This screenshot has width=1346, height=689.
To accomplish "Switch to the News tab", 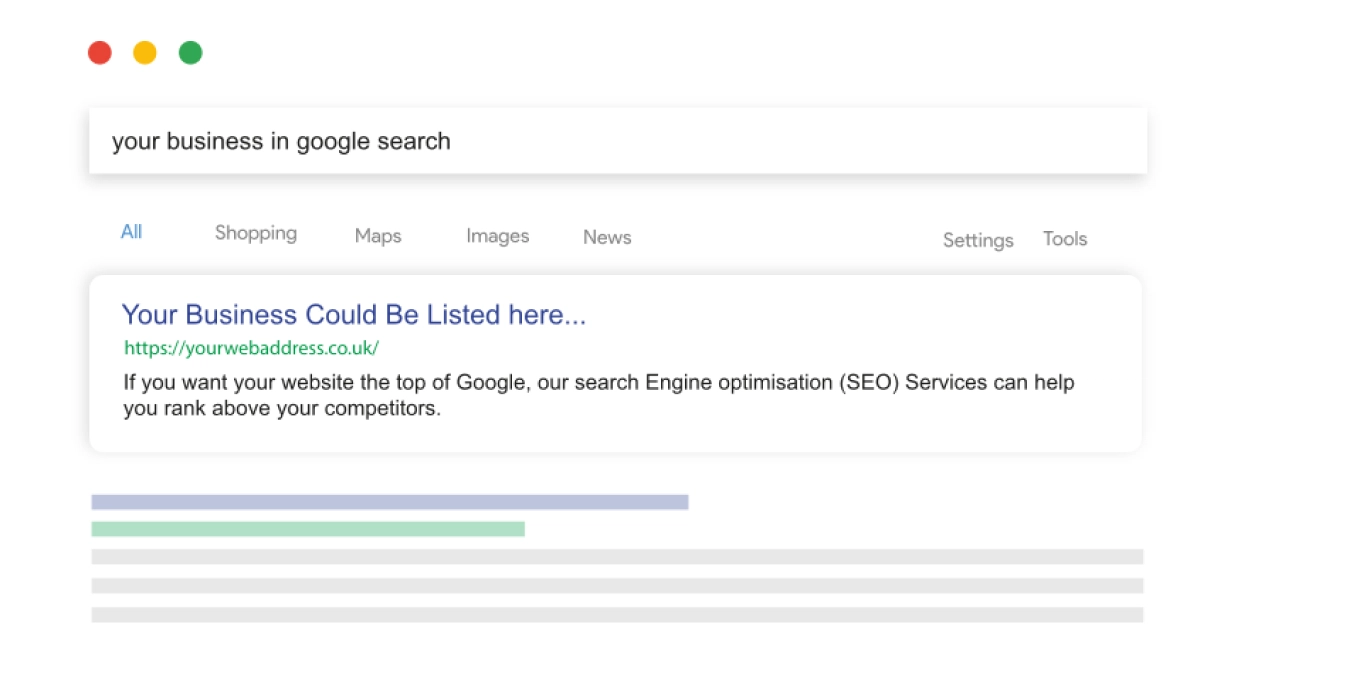I will 606,237.
